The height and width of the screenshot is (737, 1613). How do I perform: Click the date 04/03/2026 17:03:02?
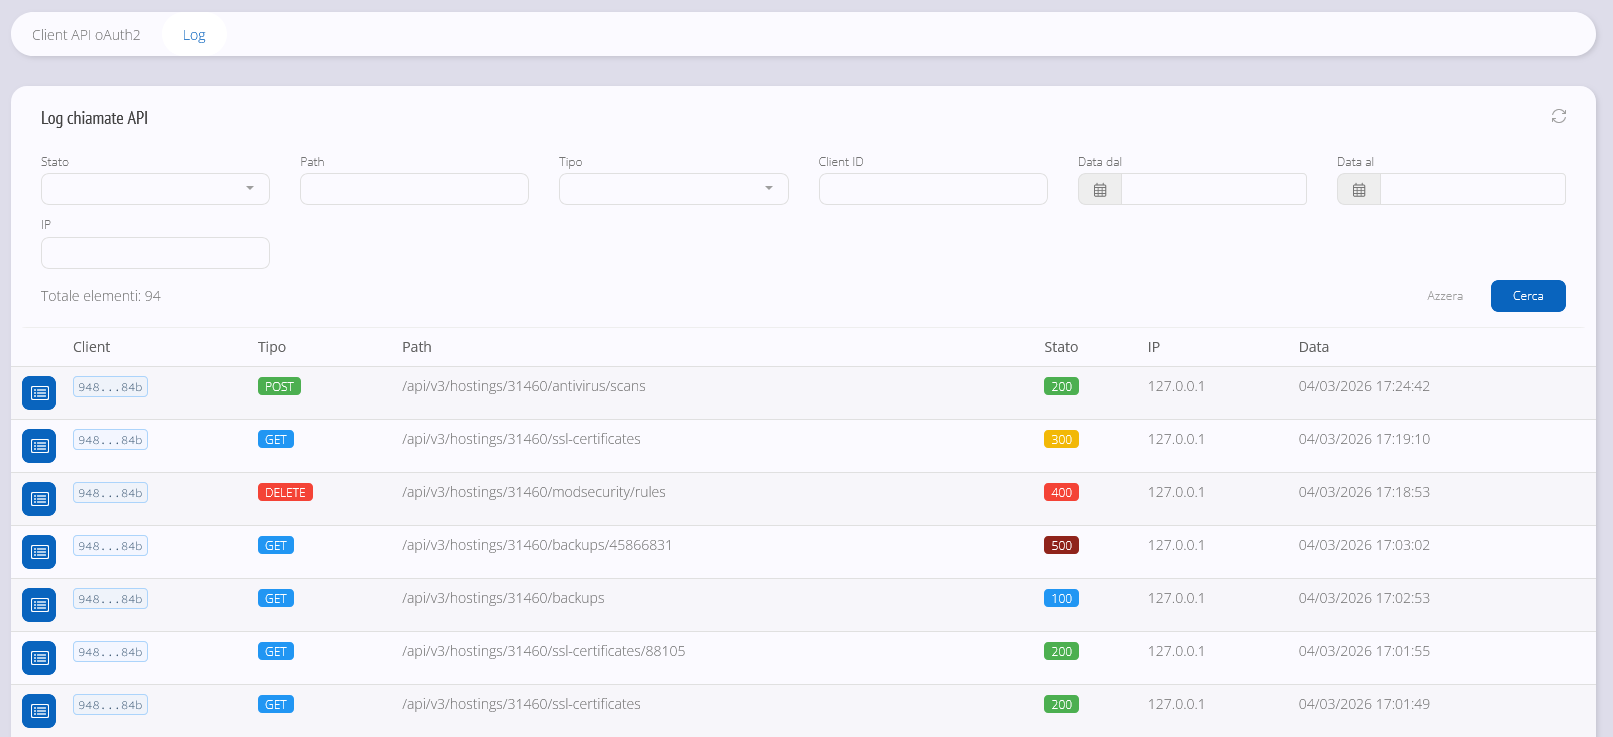(1364, 545)
